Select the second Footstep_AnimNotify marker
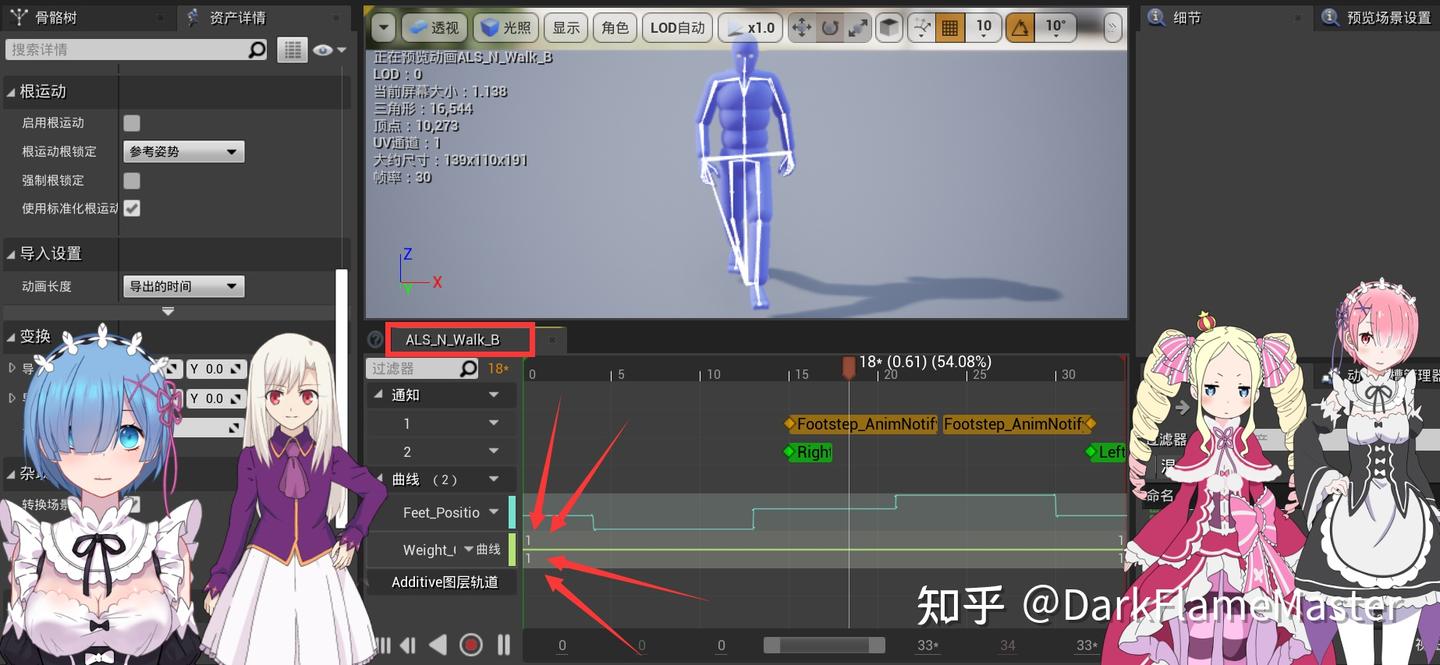 click(x=1018, y=424)
